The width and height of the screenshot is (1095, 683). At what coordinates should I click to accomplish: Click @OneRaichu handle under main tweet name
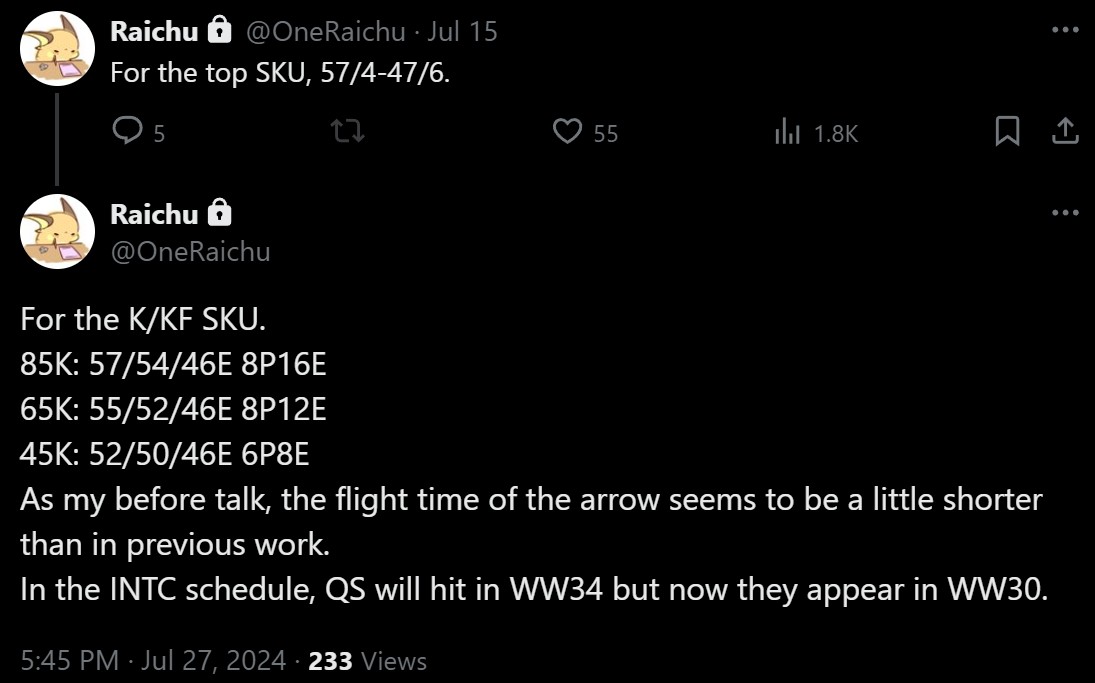pos(190,251)
